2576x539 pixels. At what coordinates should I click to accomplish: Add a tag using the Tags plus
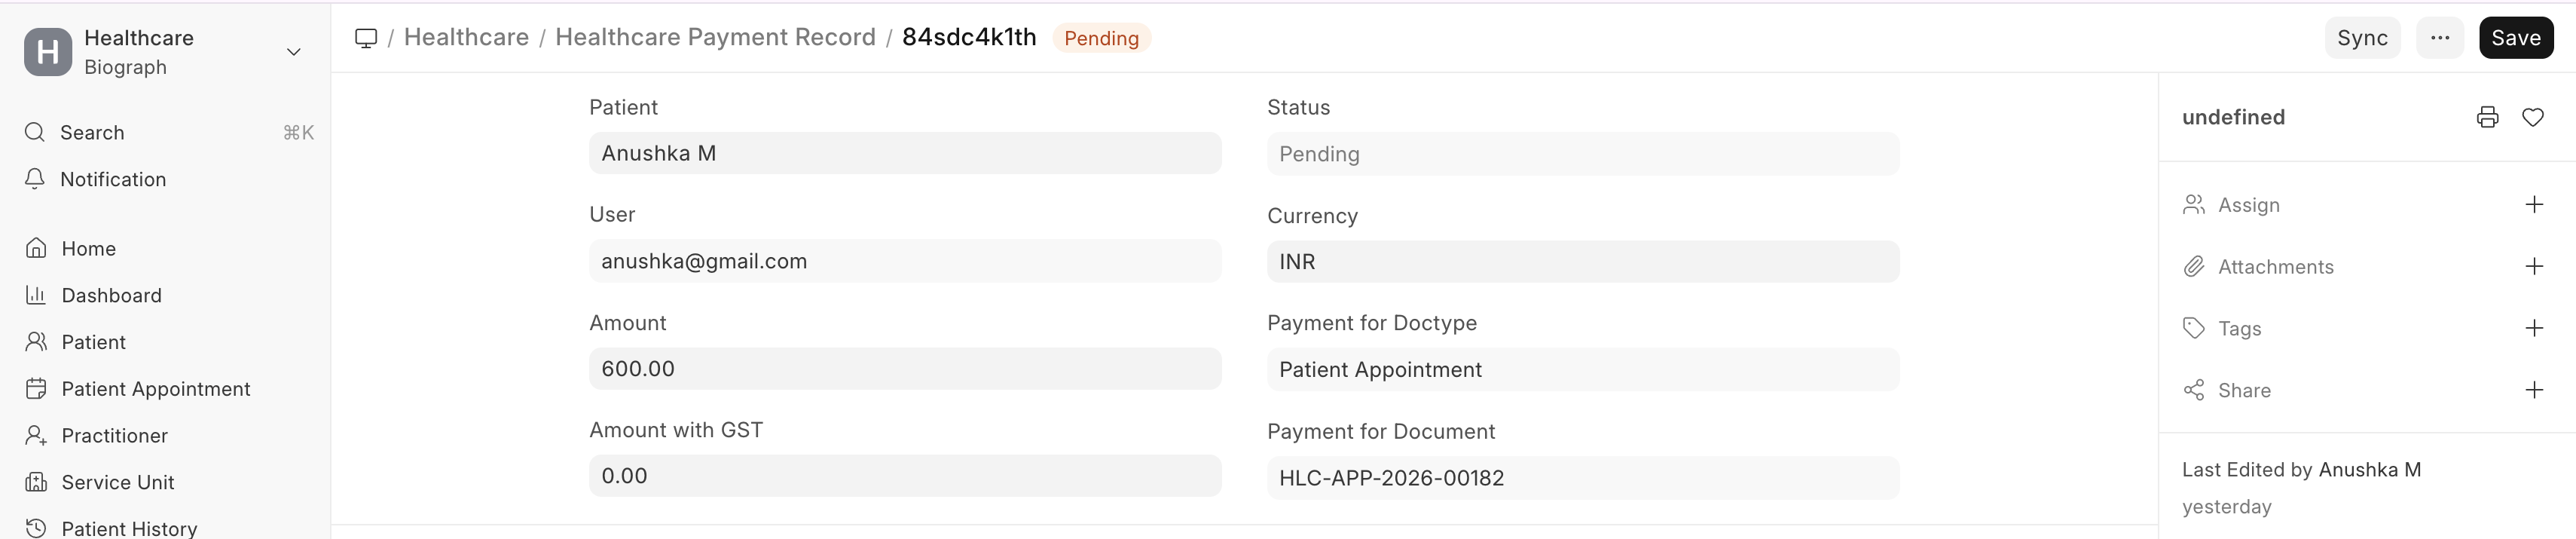2534,328
